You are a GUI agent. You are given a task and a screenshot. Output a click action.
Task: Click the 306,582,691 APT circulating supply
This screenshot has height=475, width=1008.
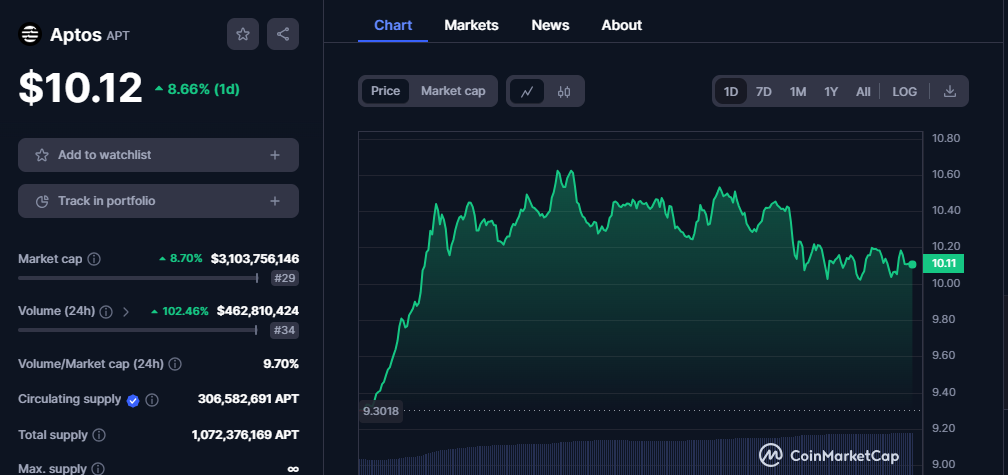click(248, 399)
